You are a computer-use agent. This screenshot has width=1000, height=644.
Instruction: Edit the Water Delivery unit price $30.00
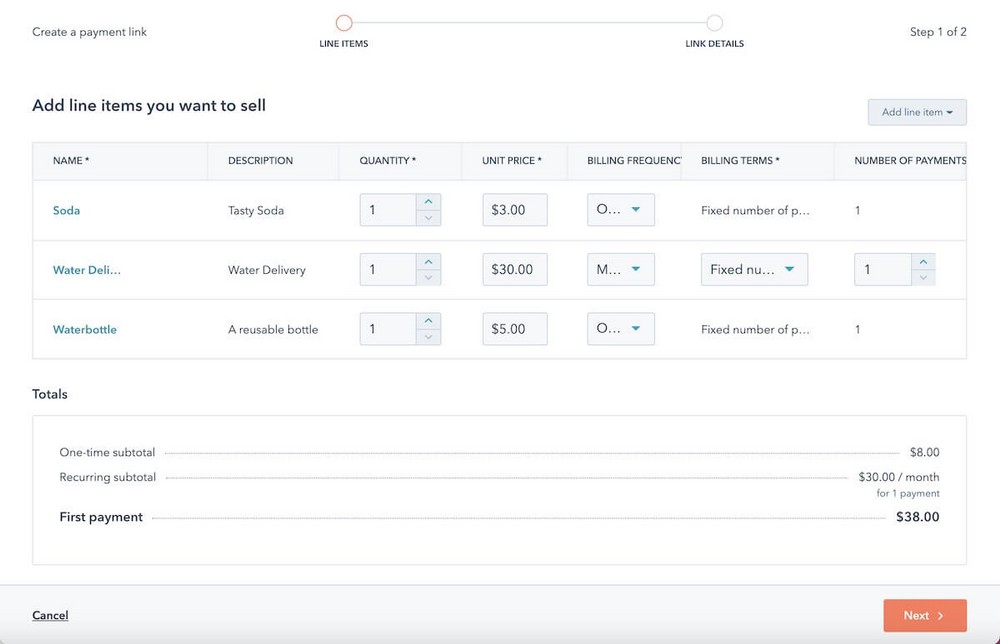tap(515, 270)
